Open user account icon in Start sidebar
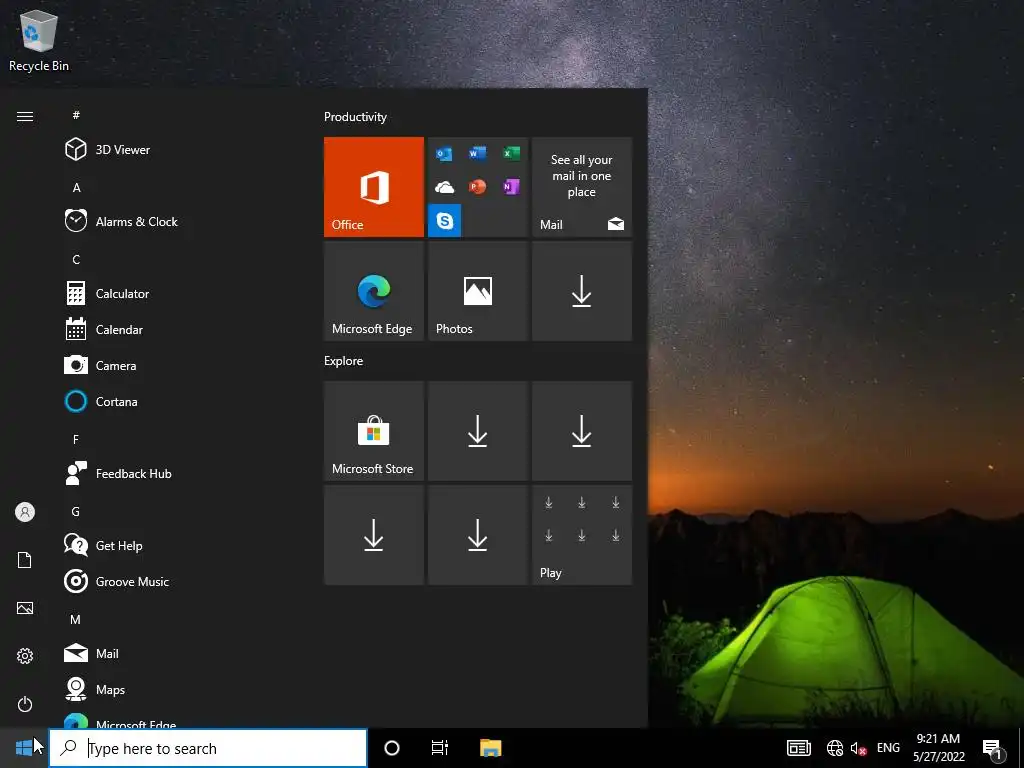This screenshot has height=768, width=1024. (25, 512)
